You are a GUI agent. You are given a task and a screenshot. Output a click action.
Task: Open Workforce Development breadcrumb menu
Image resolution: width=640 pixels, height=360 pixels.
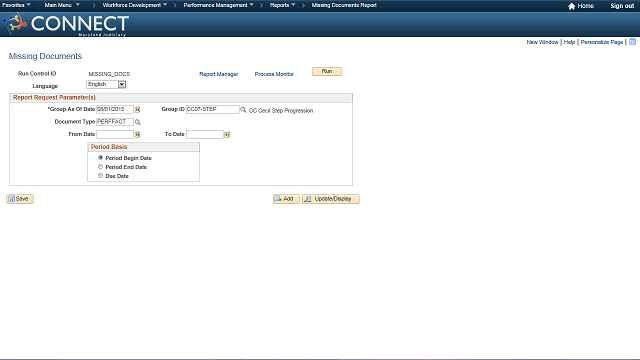tap(135, 5)
